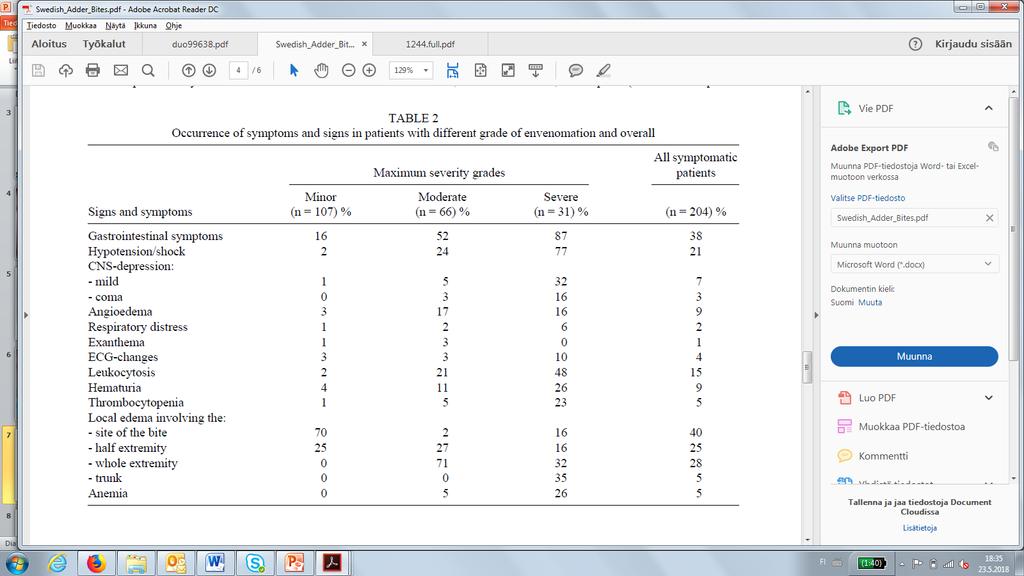Click the Muuta language link
The image size is (1024, 576).
(870, 302)
